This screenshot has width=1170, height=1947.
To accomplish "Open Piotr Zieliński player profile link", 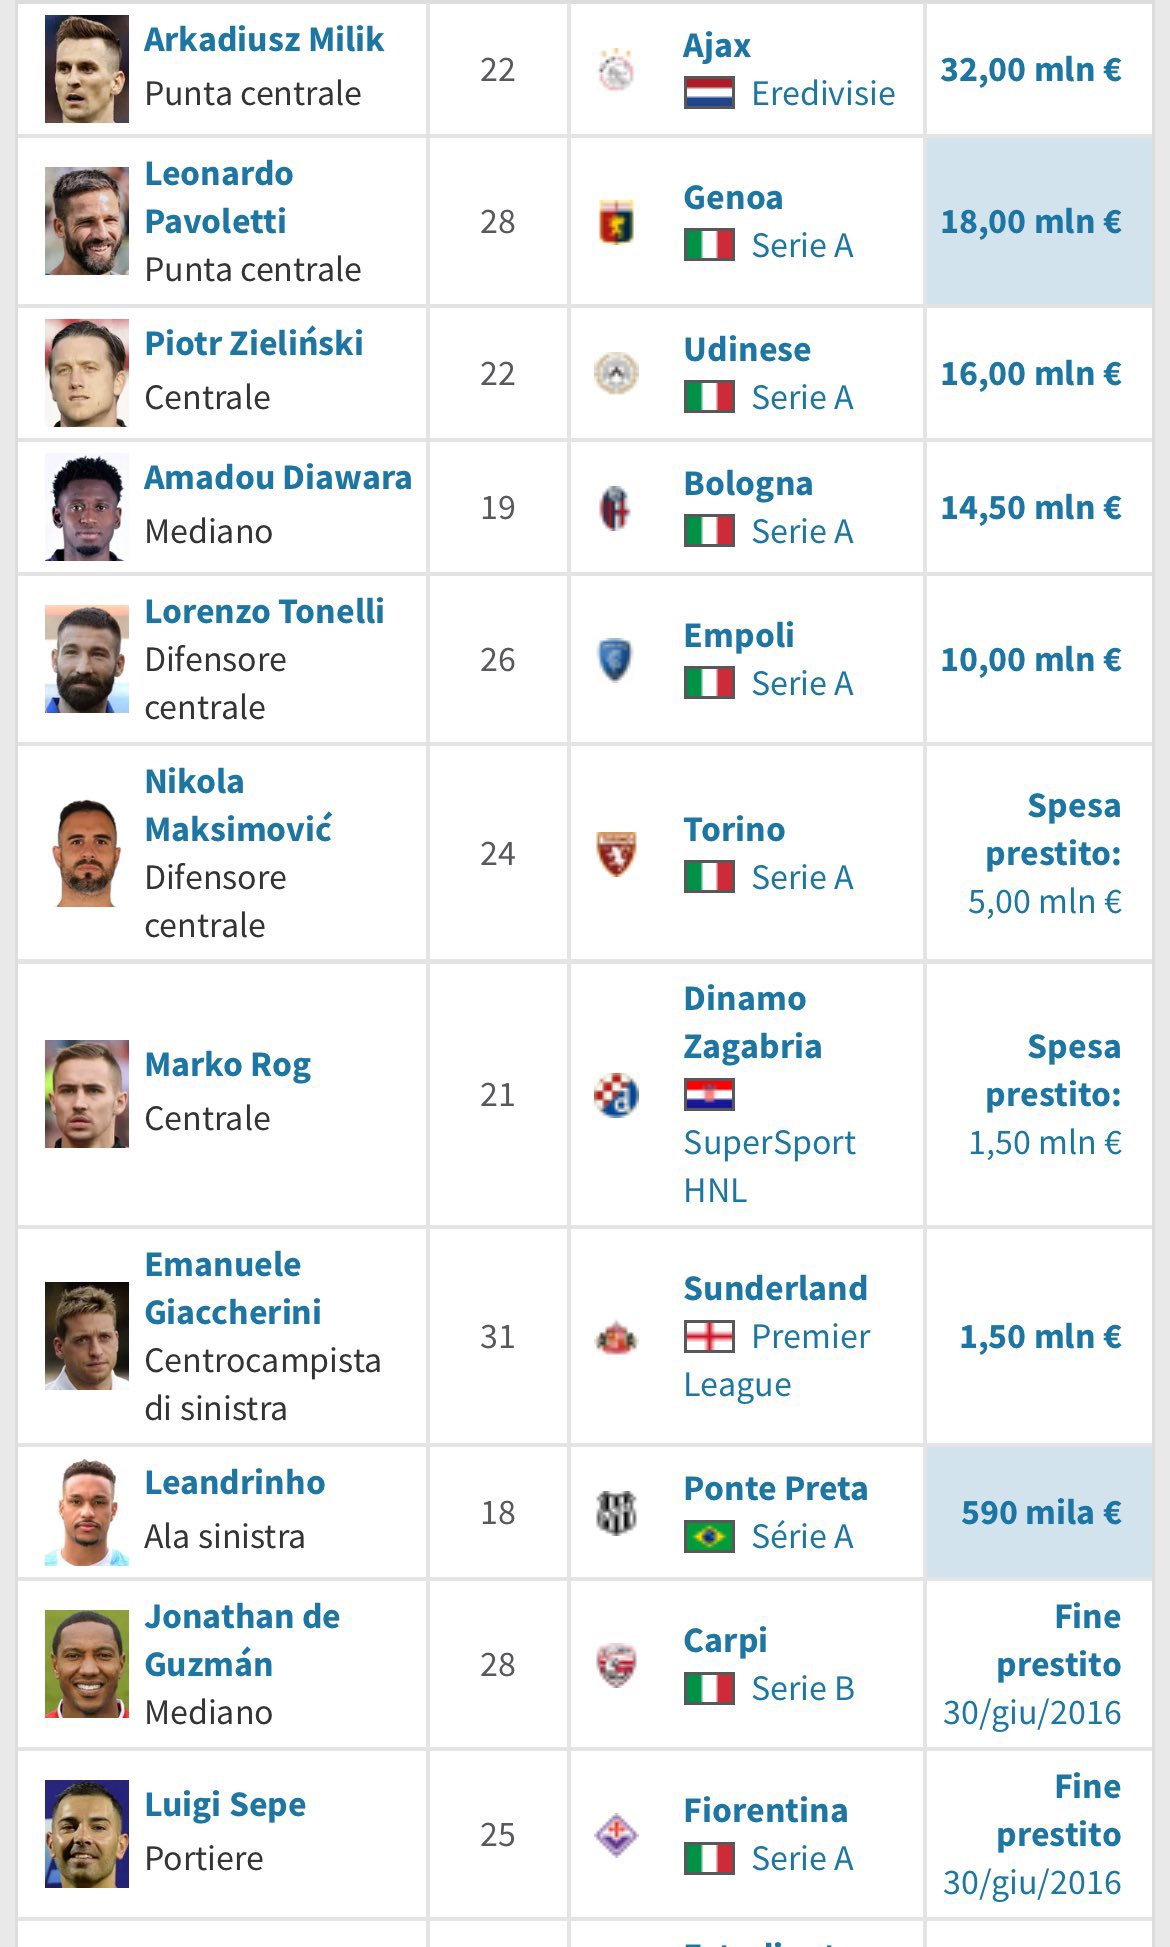I will click(x=254, y=344).
